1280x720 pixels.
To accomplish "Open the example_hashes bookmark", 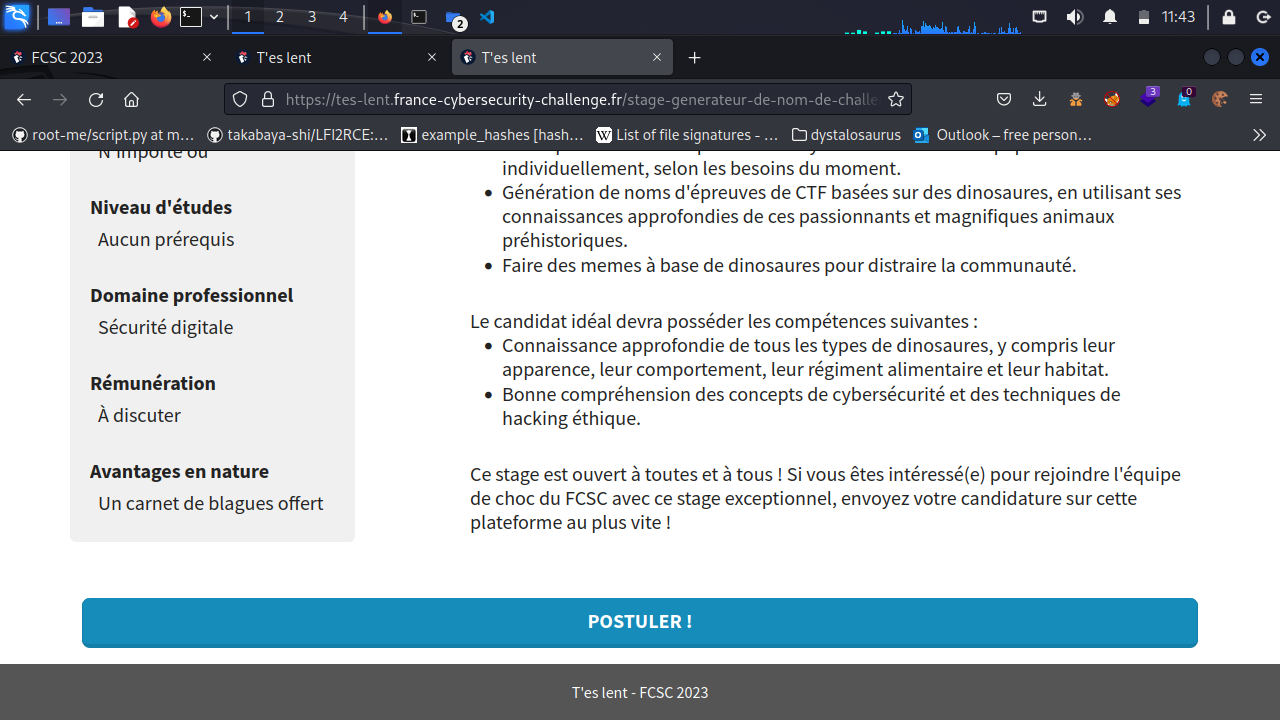I will [491, 134].
